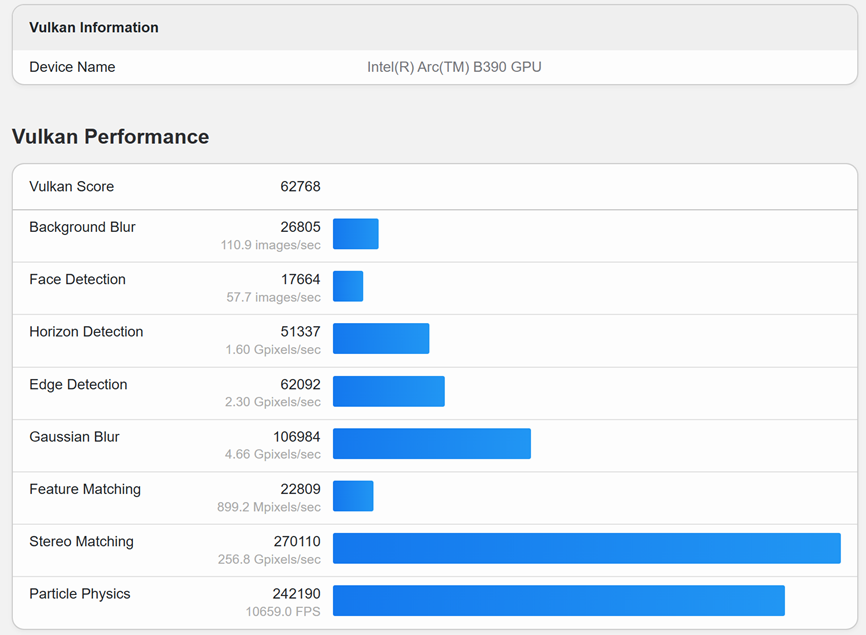Click the Background Blur progress bar

click(355, 234)
